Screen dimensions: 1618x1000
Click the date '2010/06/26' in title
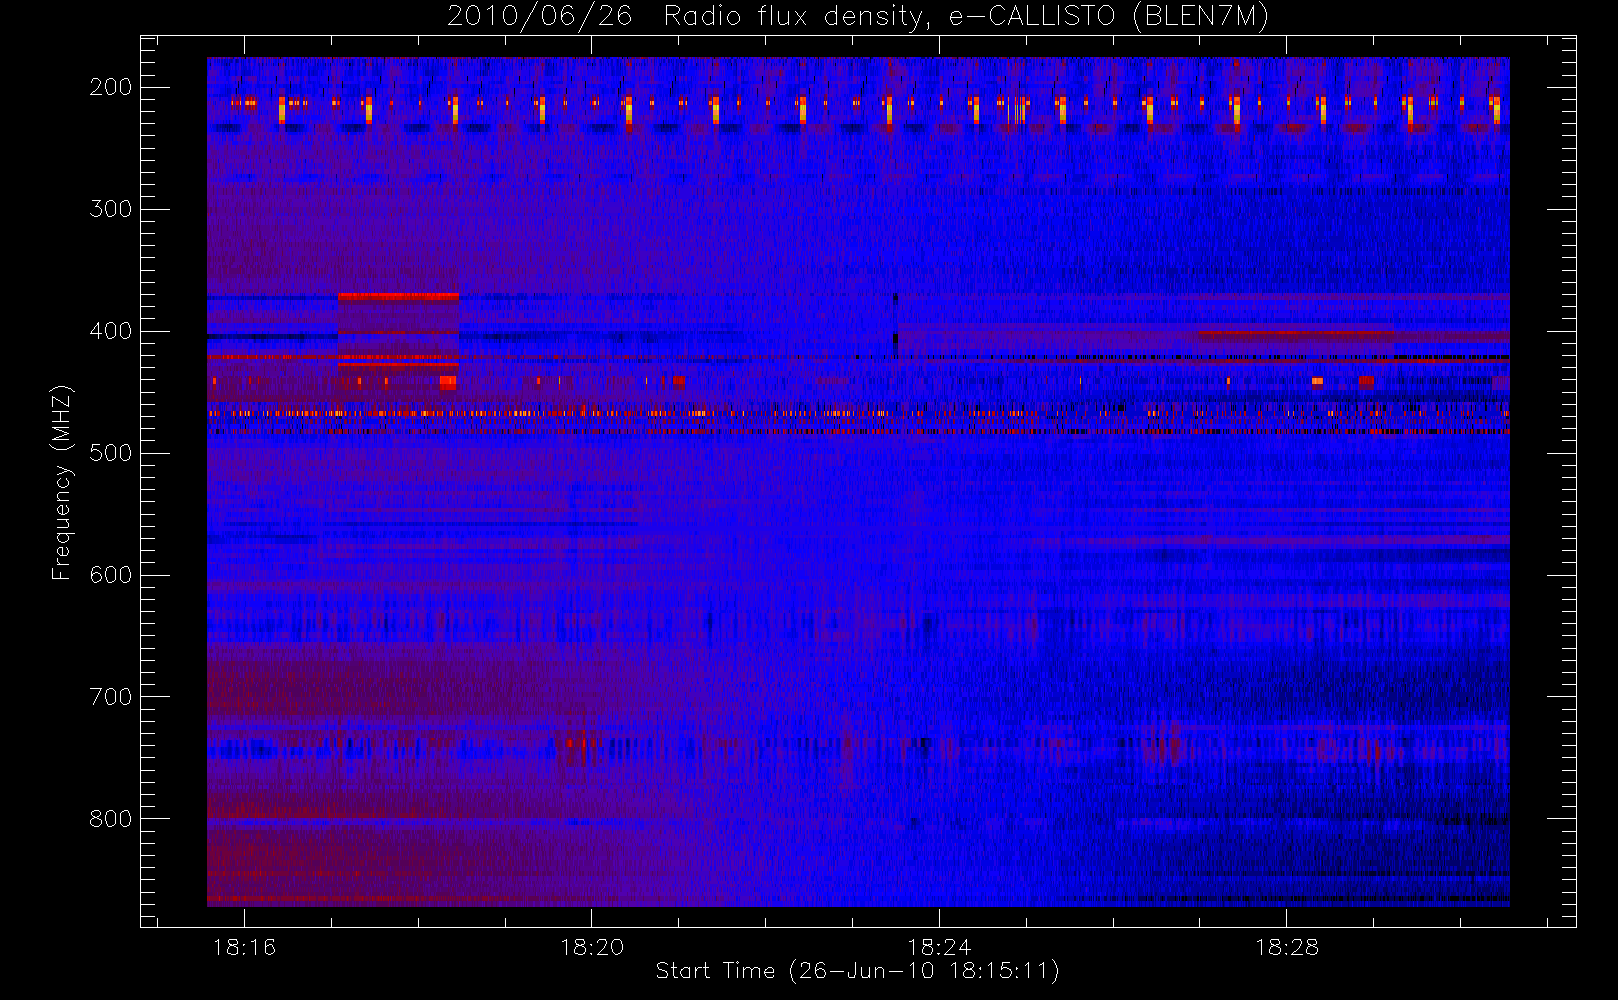click(x=540, y=16)
